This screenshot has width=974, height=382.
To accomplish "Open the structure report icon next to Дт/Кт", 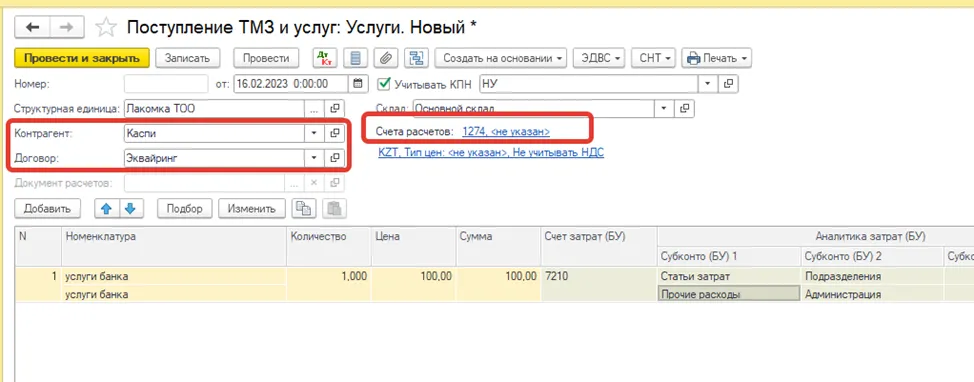I will (x=356, y=58).
